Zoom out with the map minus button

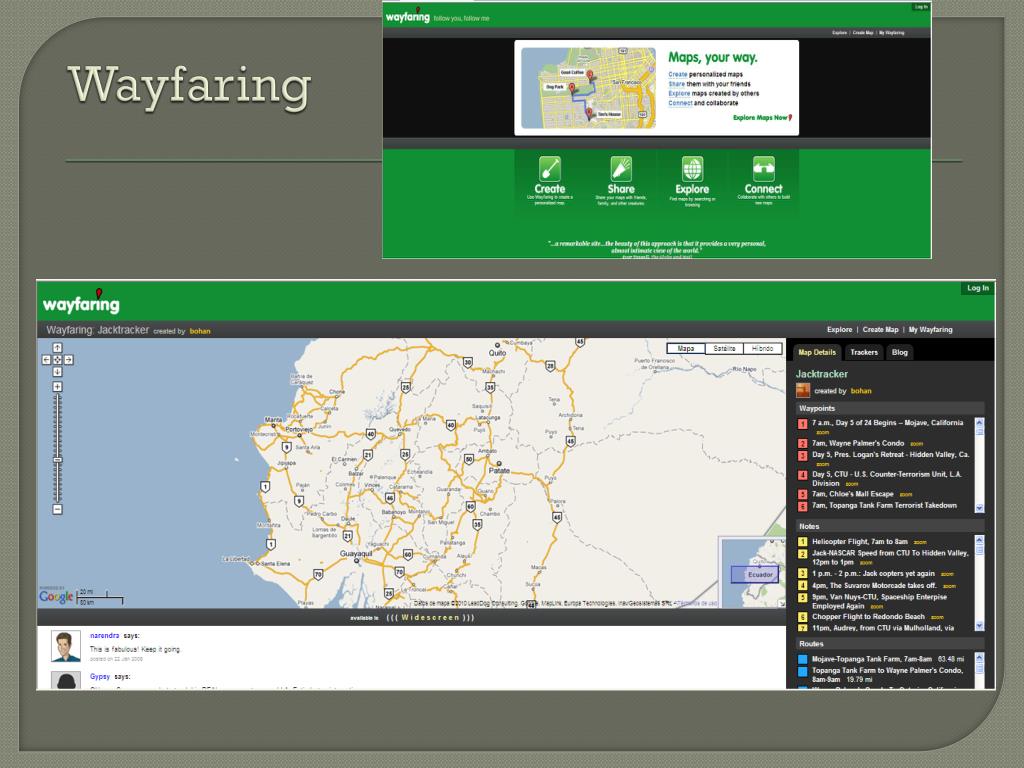pyautogui.click(x=57, y=509)
